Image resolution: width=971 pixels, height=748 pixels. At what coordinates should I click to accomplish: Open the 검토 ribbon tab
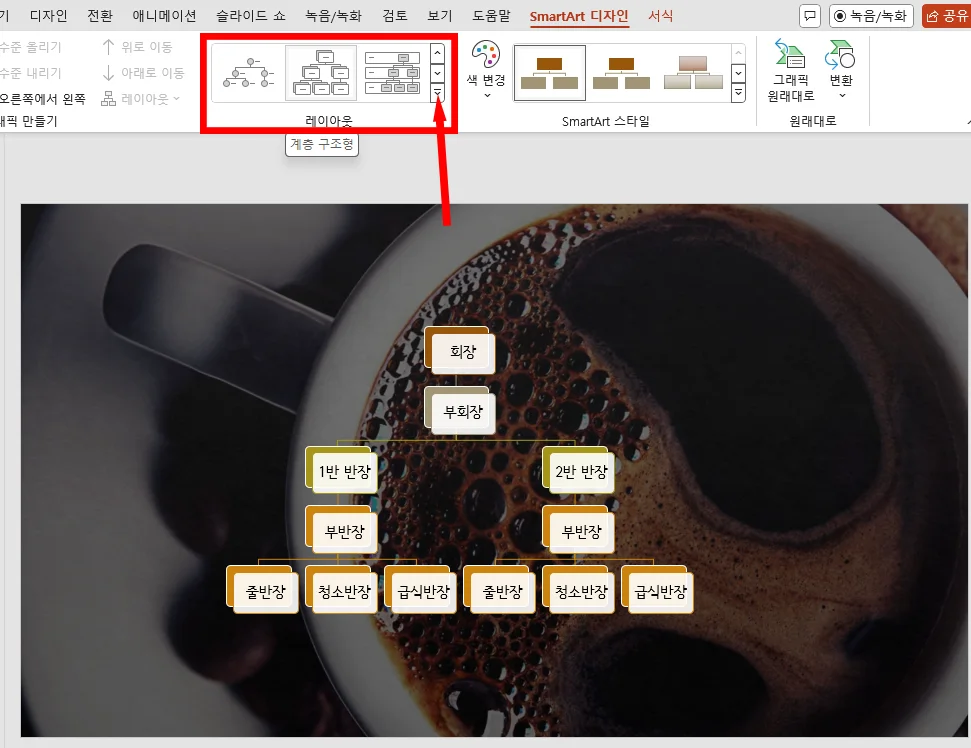394,15
